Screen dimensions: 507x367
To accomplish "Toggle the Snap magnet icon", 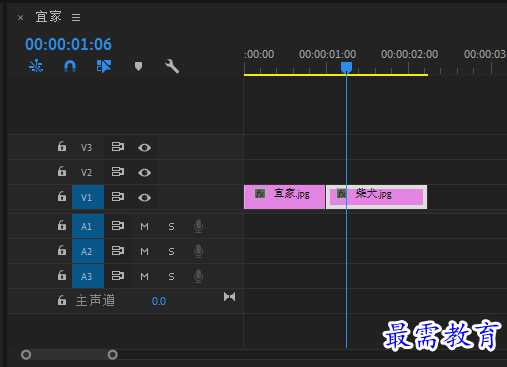I will point(70,66).
